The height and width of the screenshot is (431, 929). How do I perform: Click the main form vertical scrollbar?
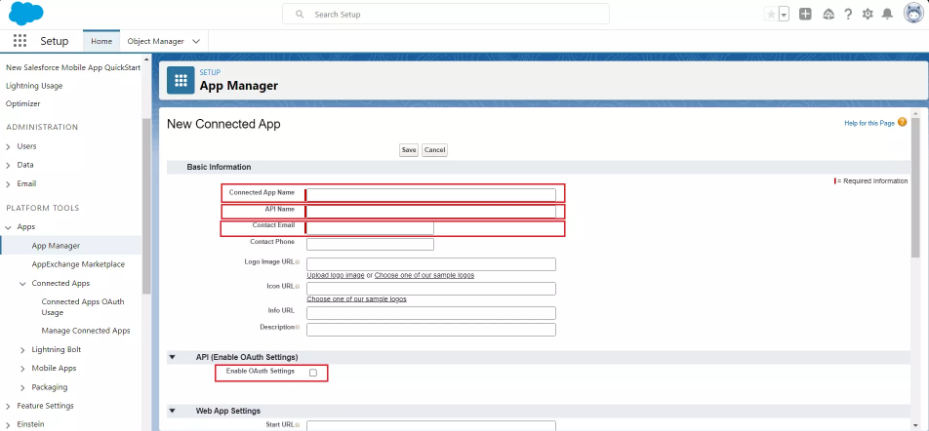pyautogui.click(x=915, y=187)
